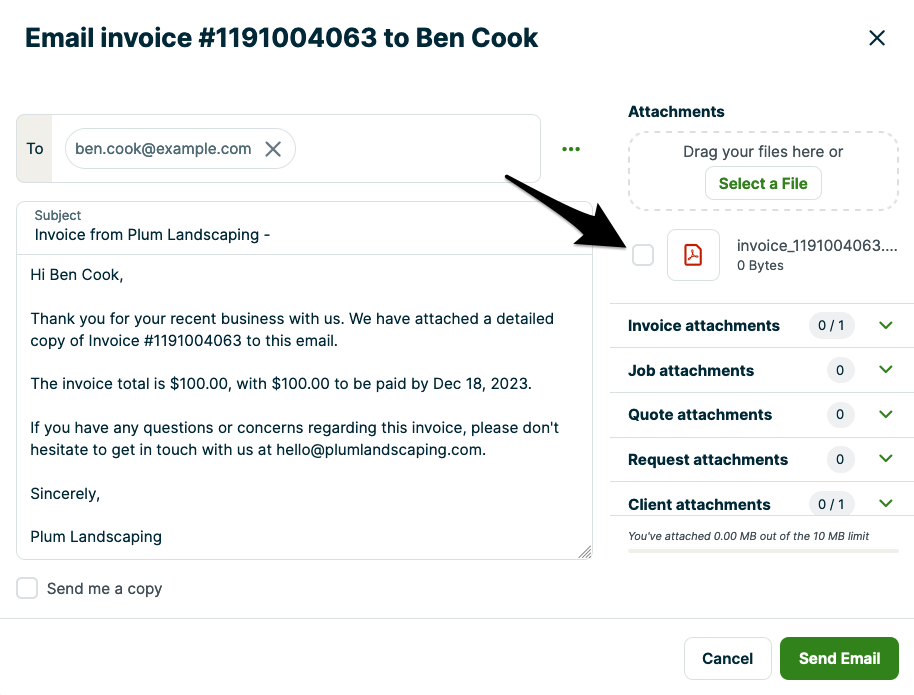
Task: Click the Cancel button
Action: (x=727, y=658)
